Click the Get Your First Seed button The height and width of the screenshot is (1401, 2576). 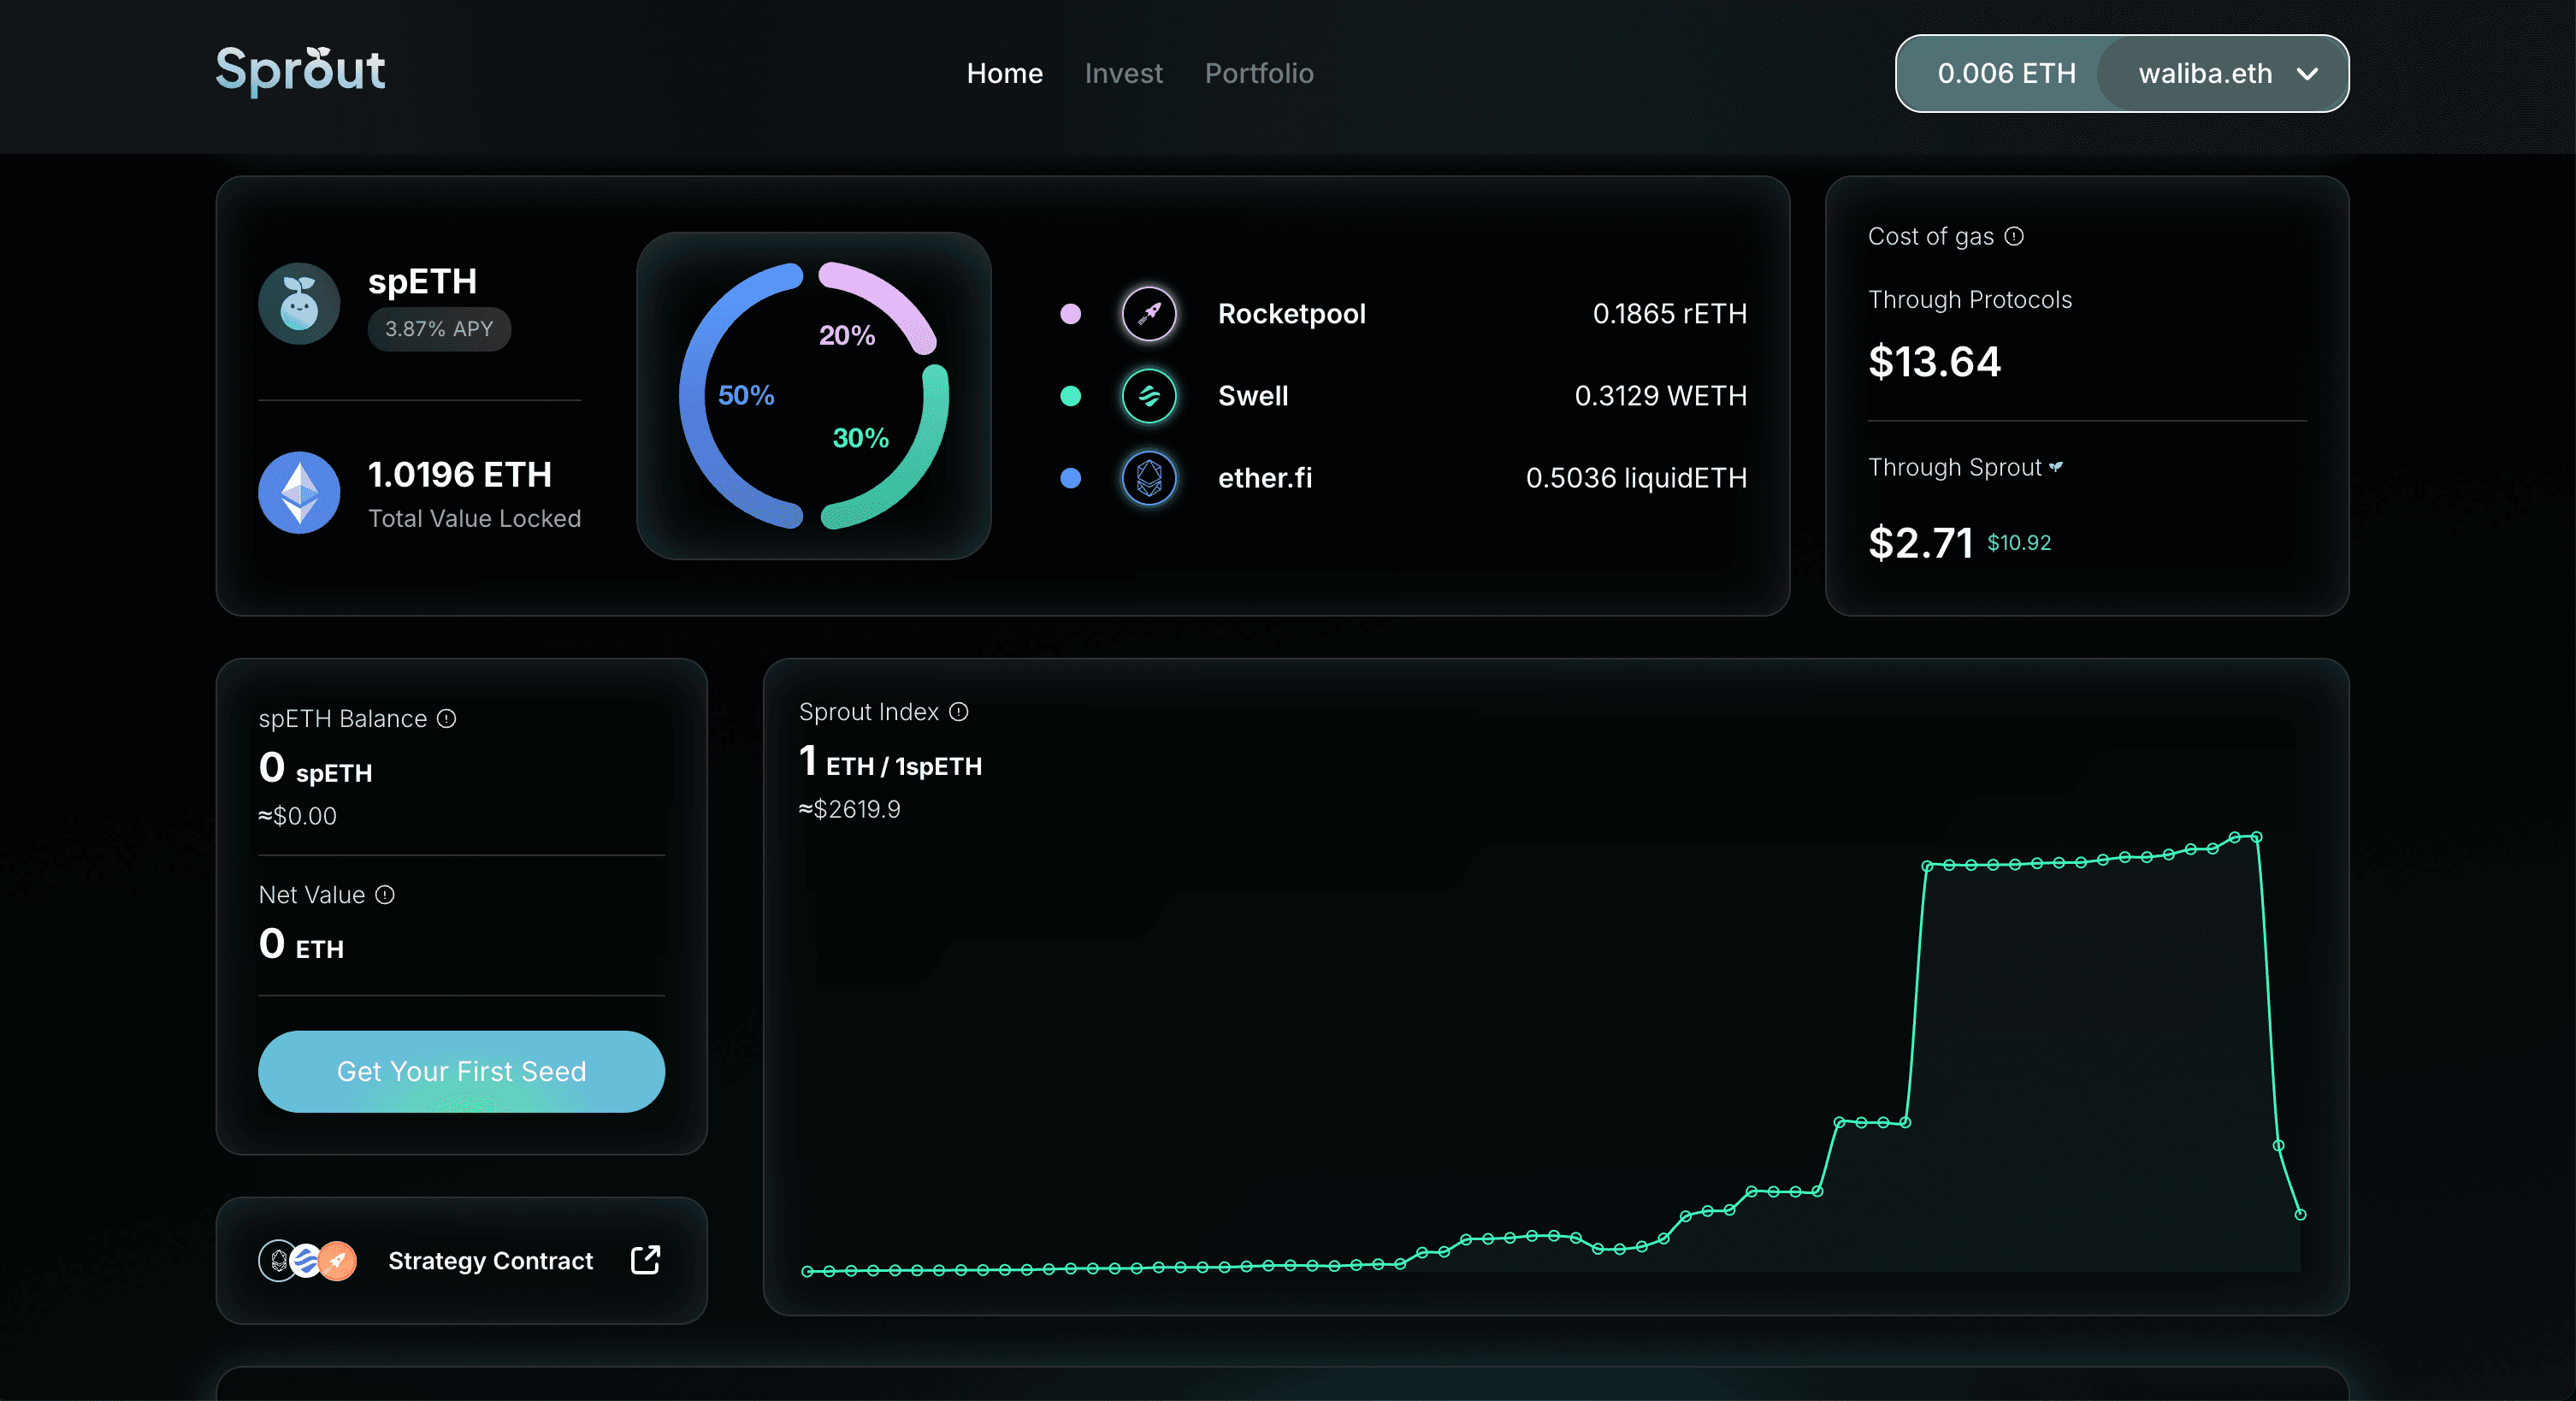(461, 1071)
